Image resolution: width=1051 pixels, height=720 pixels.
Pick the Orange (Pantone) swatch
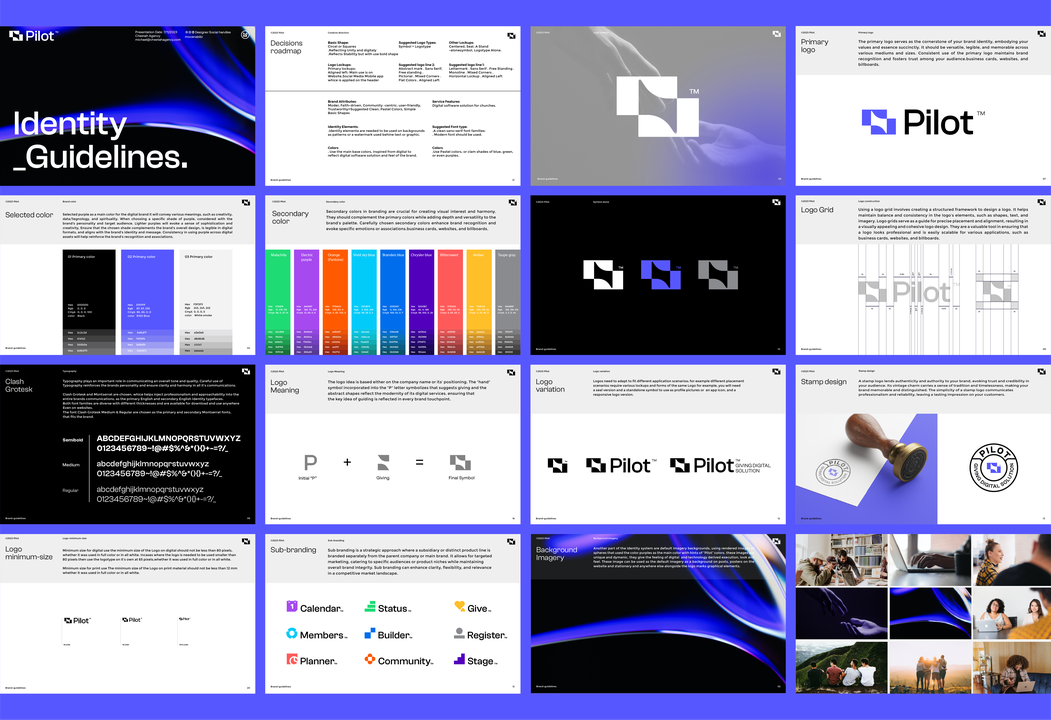(x=335, y=302)
